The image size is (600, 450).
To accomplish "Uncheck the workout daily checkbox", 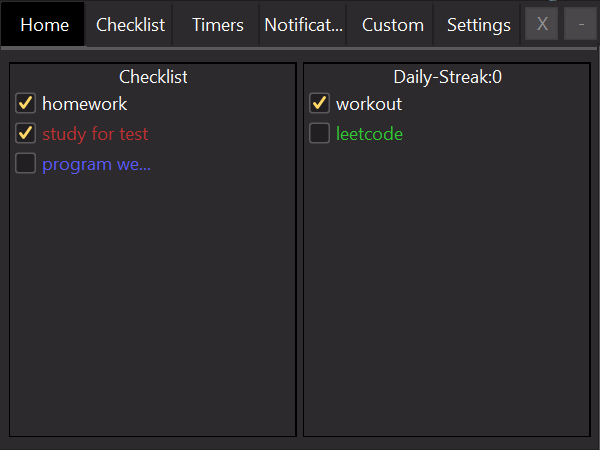I will [x=319, y=103].
